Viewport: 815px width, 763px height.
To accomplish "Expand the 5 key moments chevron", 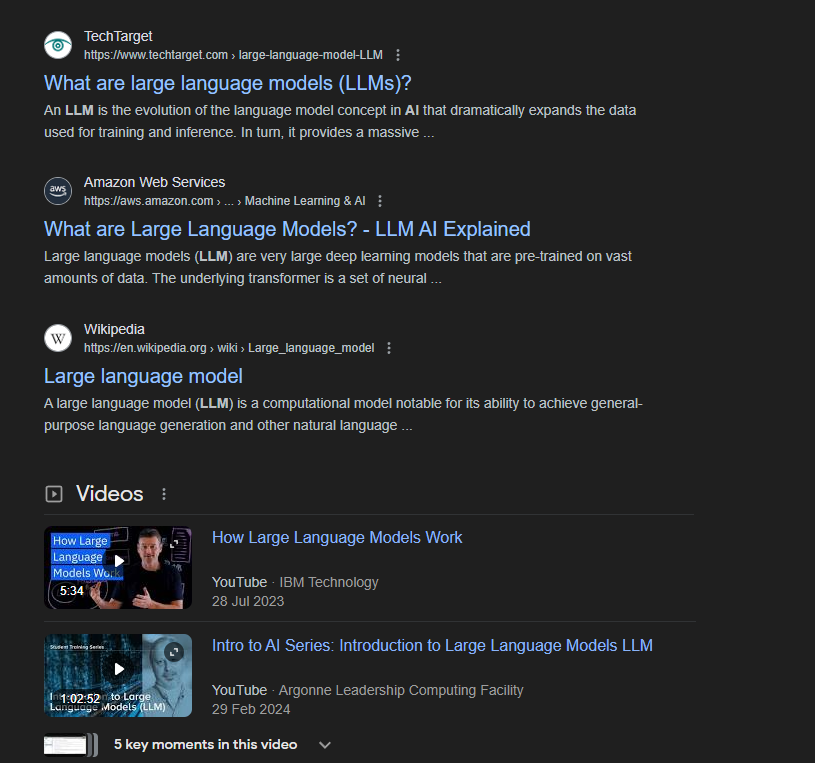I will (x=325, y=745).
